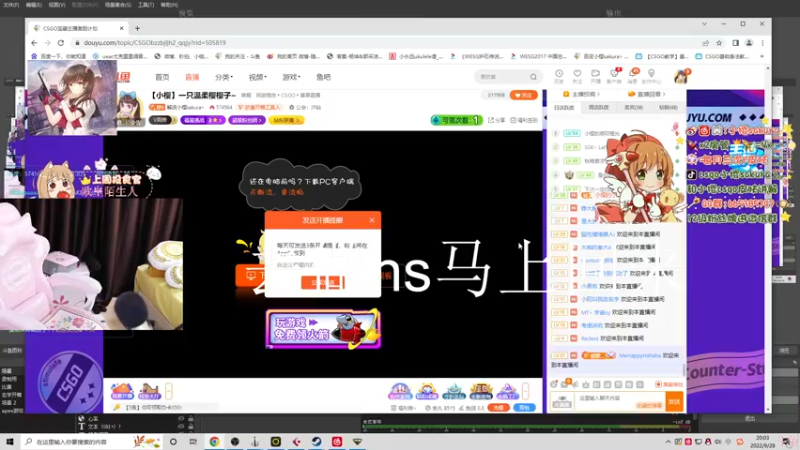Image resolution: width=800 pixels, height=450 pixels.
Task: Open the 创作中心 icon
Action: tap(651, 76)
